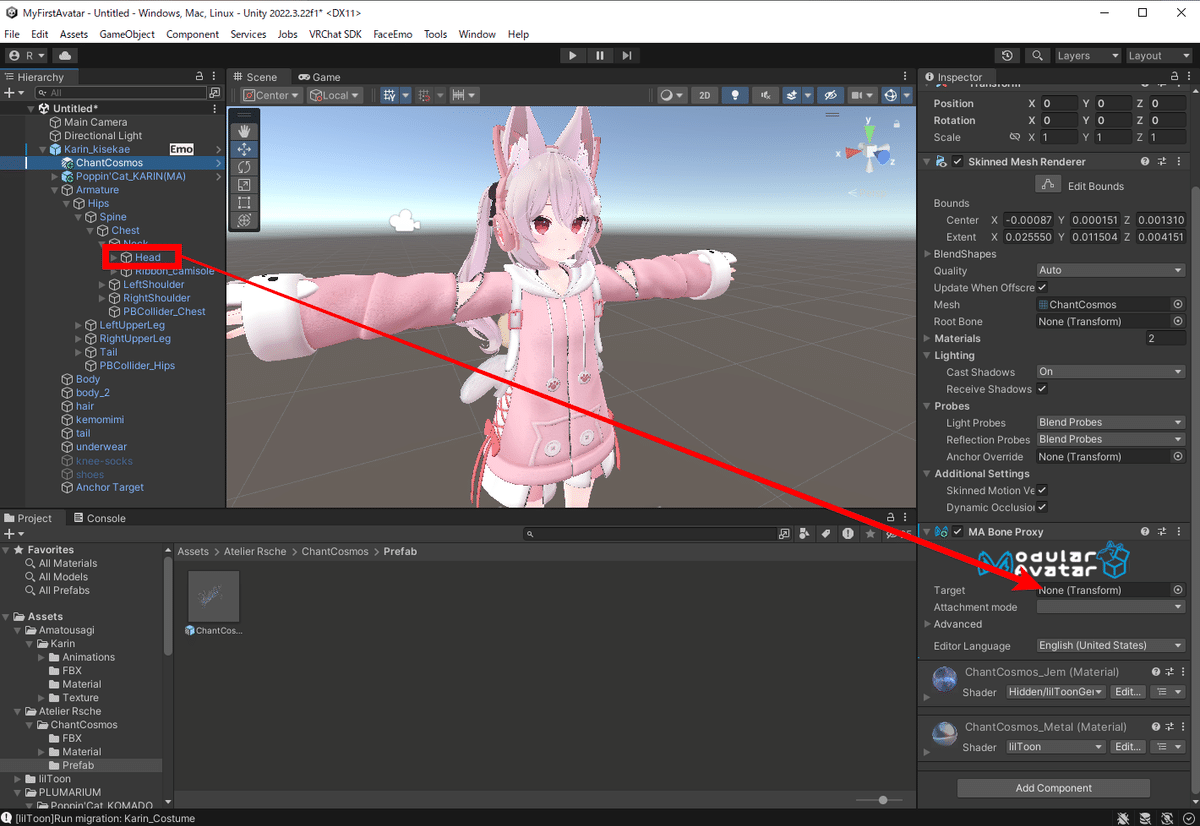Click the global search magnifier icon

pyautogui.click(x=1038, y=56)
